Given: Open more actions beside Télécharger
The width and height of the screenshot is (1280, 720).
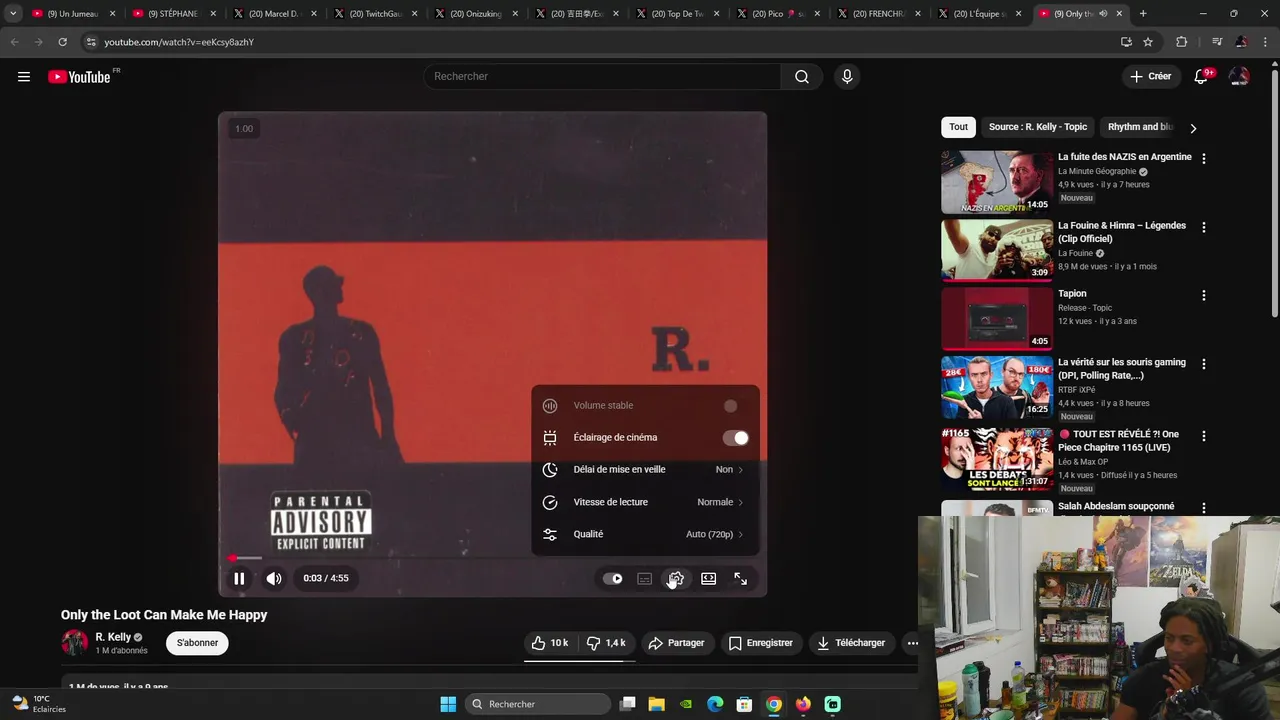Looking at the screenshot, I should pos(912,643).
